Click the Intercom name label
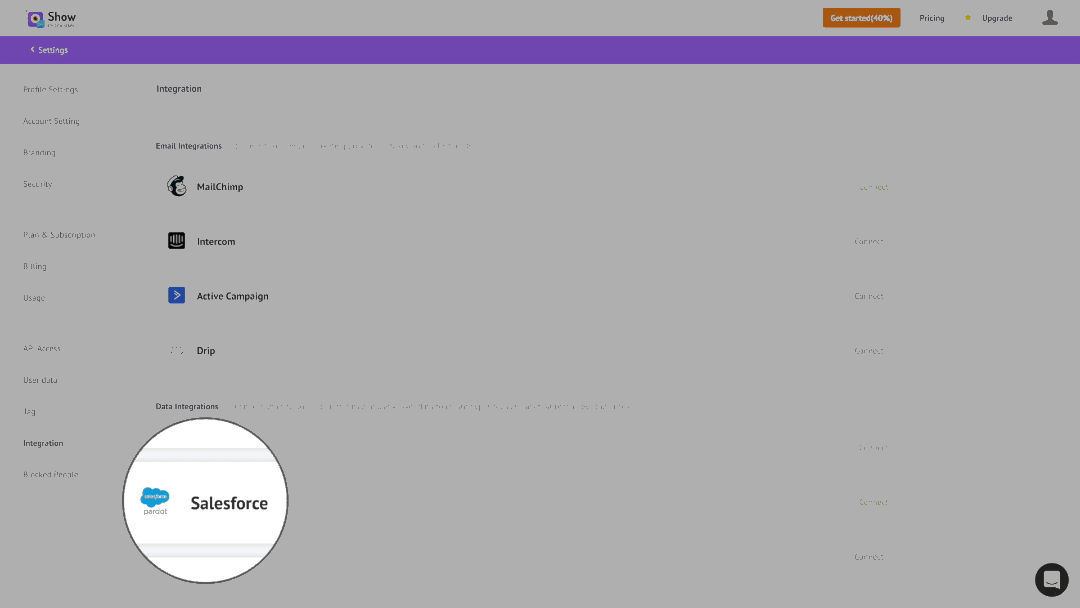The image size is (1080, 608). click(216, 242)
